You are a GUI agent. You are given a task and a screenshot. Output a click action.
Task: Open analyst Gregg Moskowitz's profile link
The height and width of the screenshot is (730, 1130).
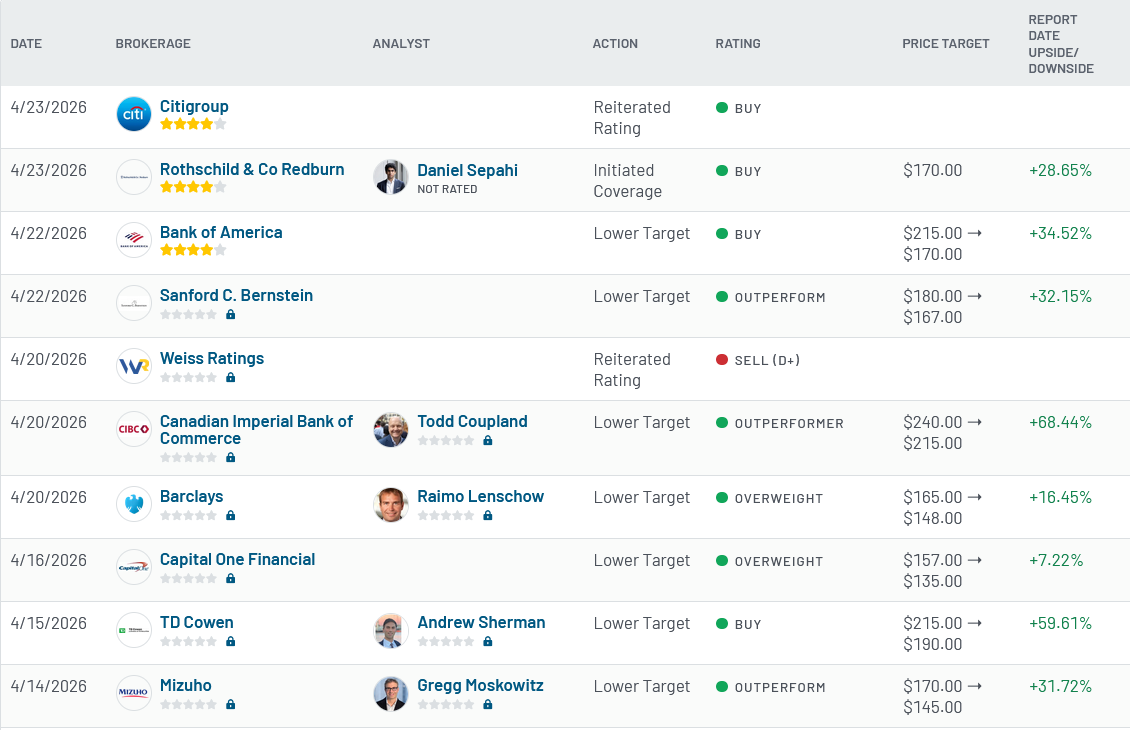[x=481, y=685]
